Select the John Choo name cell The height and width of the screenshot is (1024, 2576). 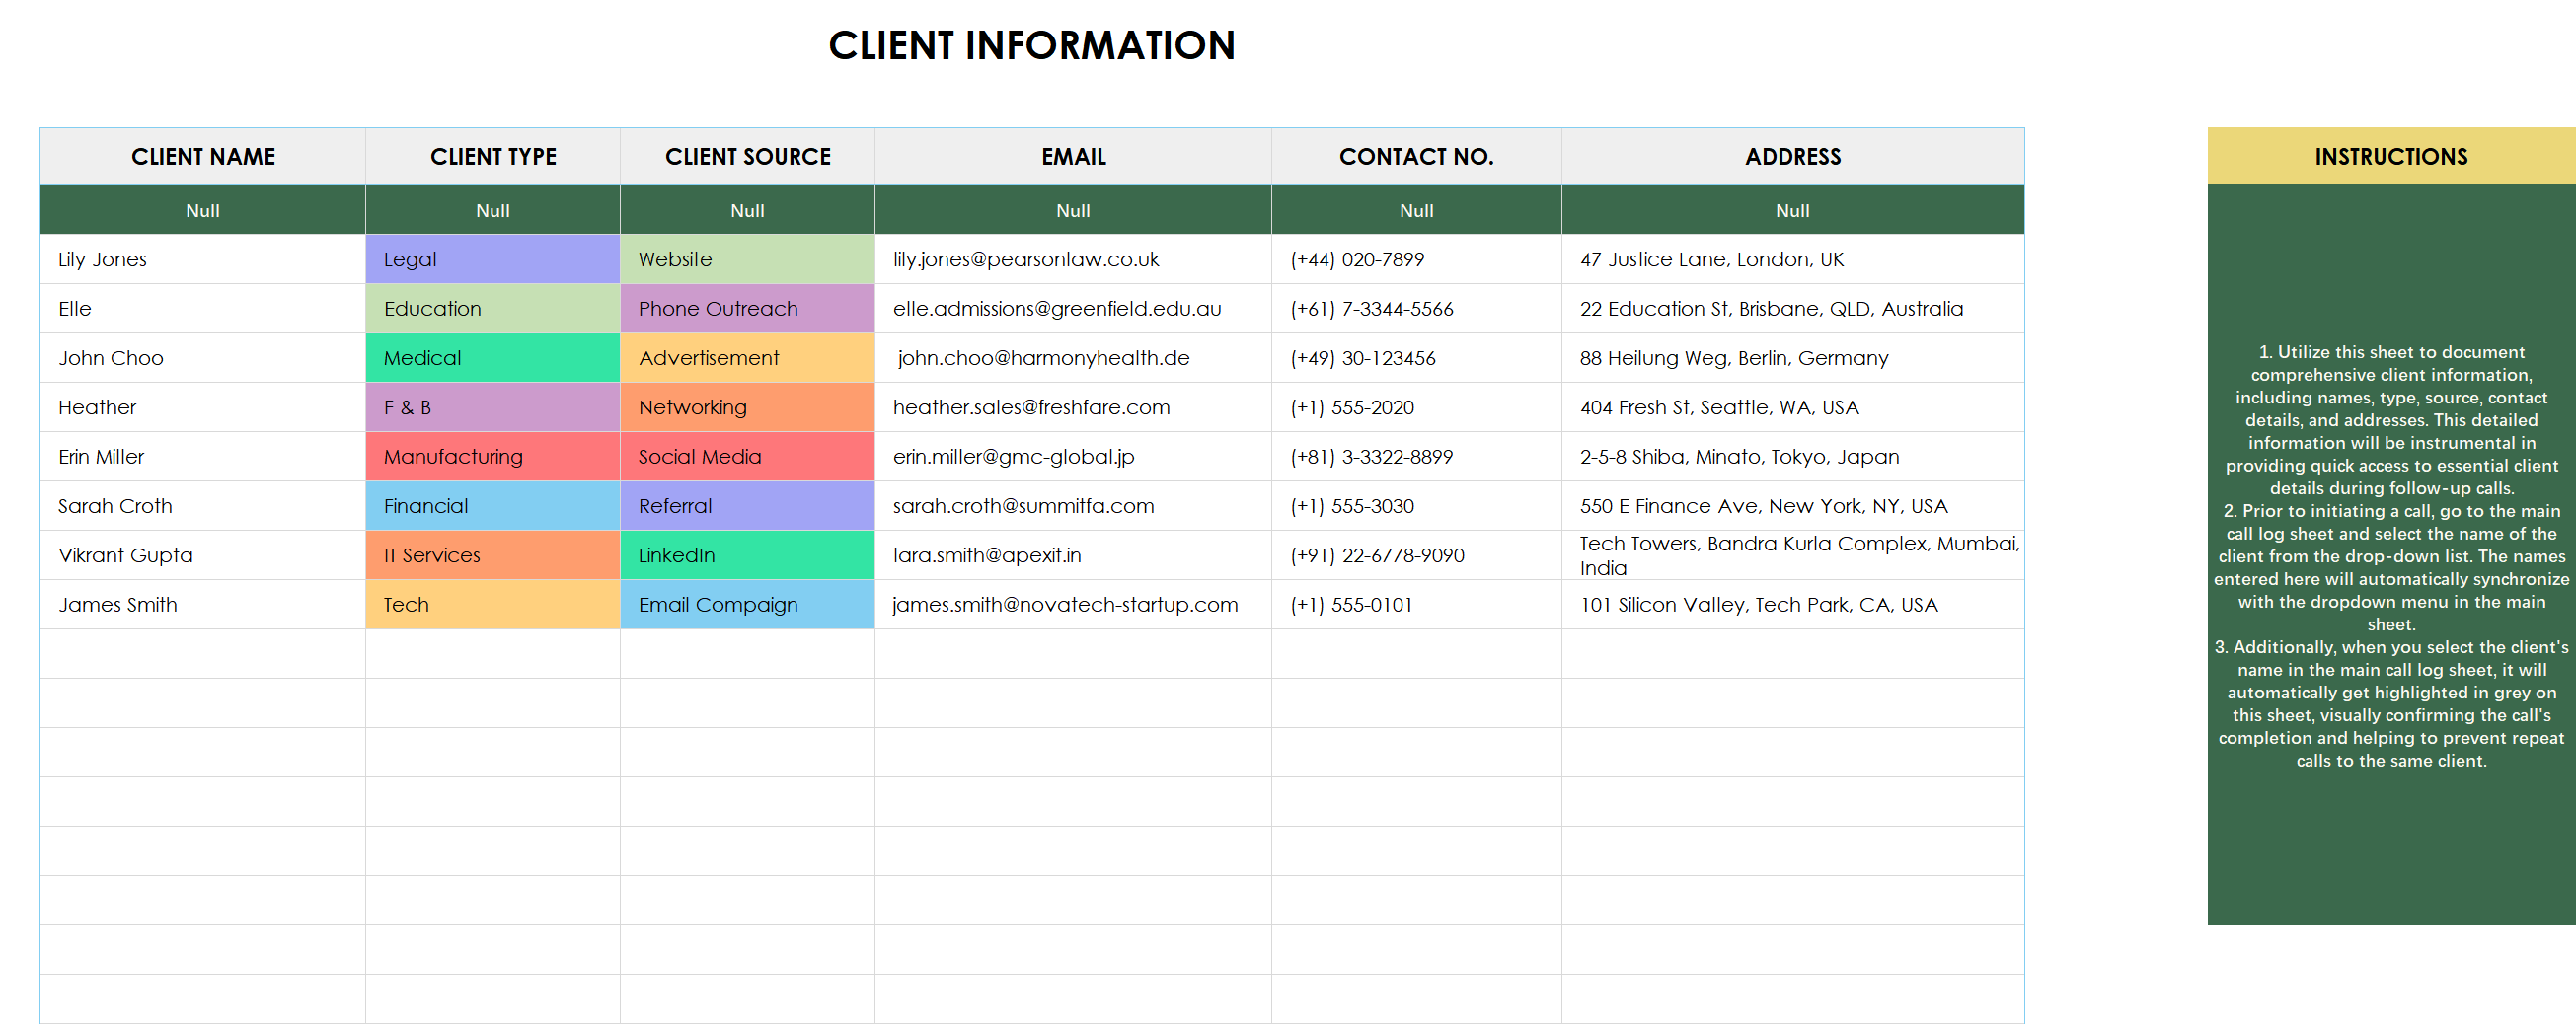point(203,358)
